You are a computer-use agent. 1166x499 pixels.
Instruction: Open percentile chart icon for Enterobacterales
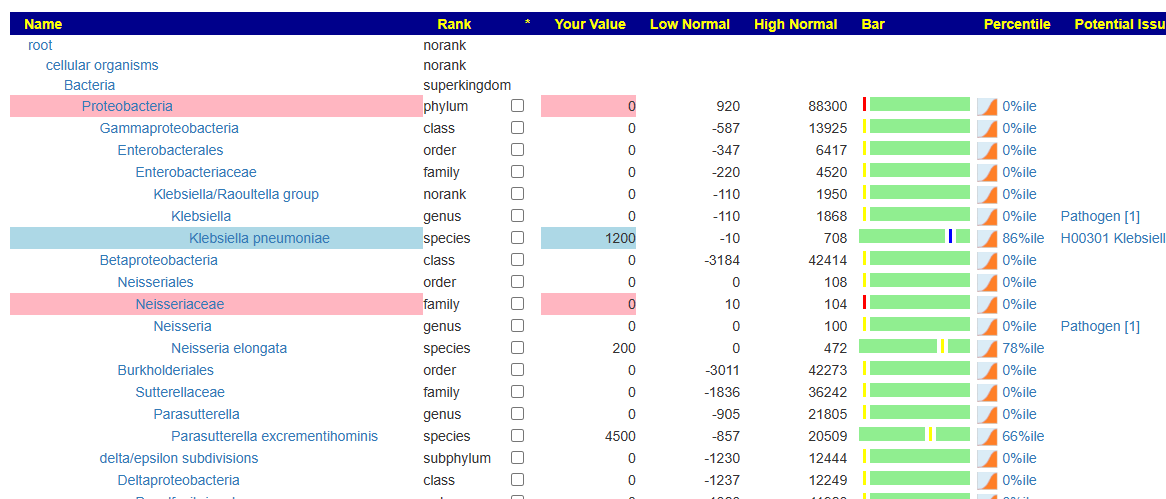987,150
